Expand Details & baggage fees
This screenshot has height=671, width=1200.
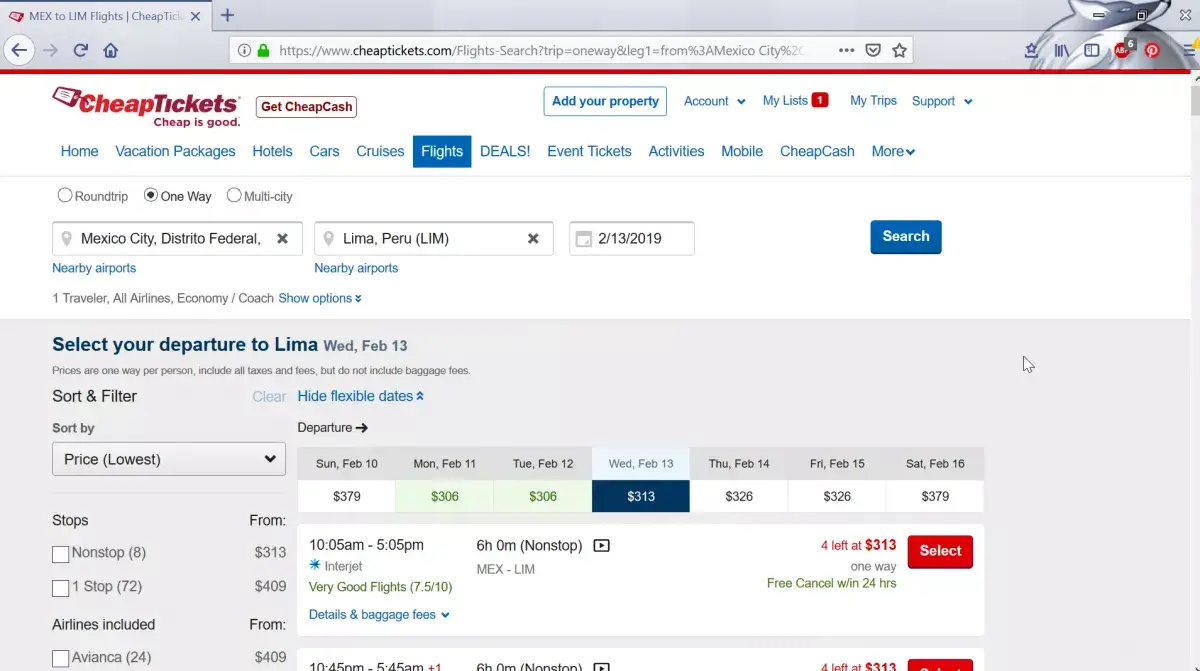click(x=380, y=615)
